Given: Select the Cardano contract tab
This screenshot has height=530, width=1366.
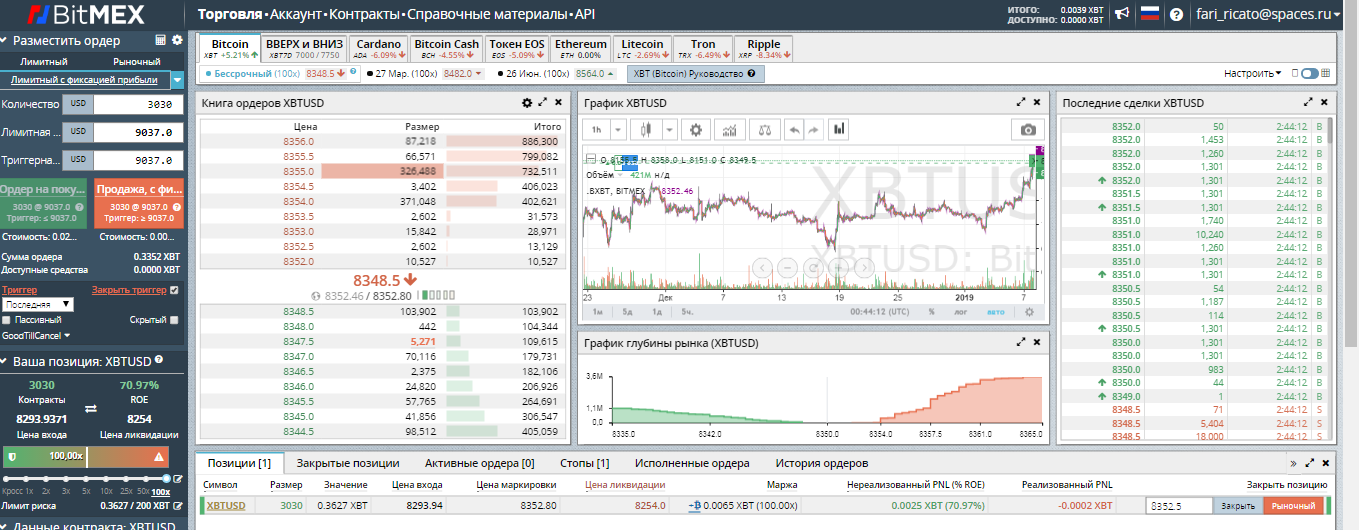Looking at the screenshot, I should pyautogui.click(x=378, y=49).
